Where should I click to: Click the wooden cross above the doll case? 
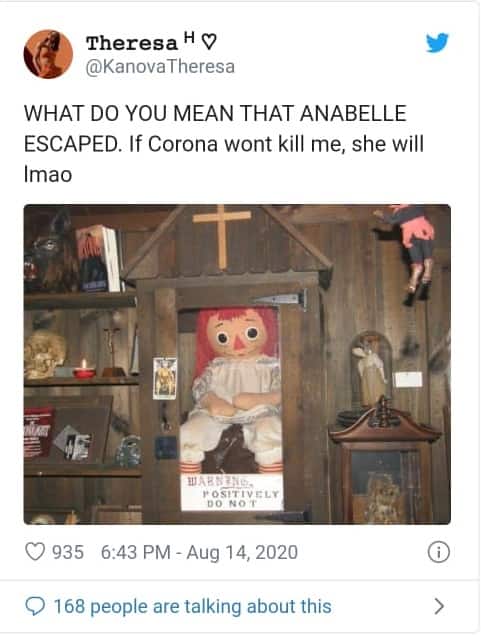[221, 237]
